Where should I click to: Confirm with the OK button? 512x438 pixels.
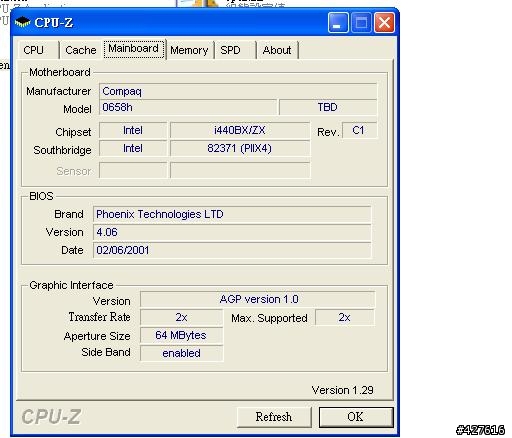click(x=356, y=417)
